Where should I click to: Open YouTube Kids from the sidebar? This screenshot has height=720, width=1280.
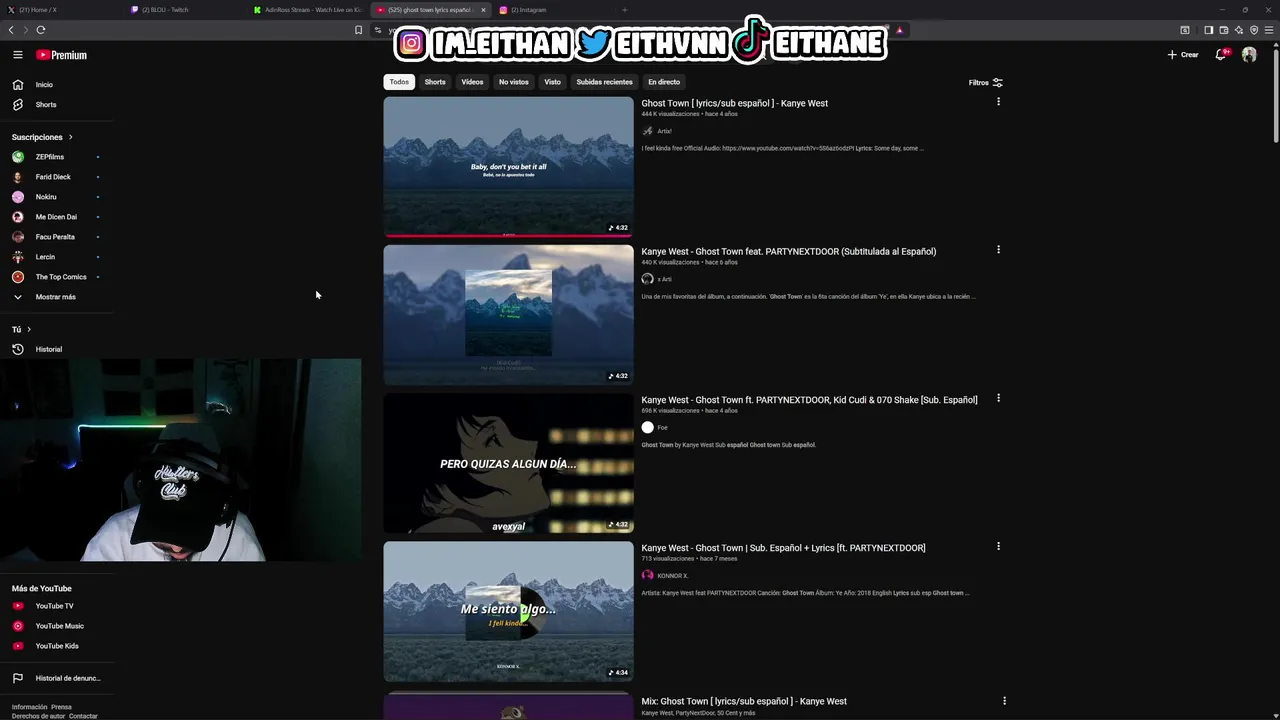pyautogui.click(x=57, y=646)
